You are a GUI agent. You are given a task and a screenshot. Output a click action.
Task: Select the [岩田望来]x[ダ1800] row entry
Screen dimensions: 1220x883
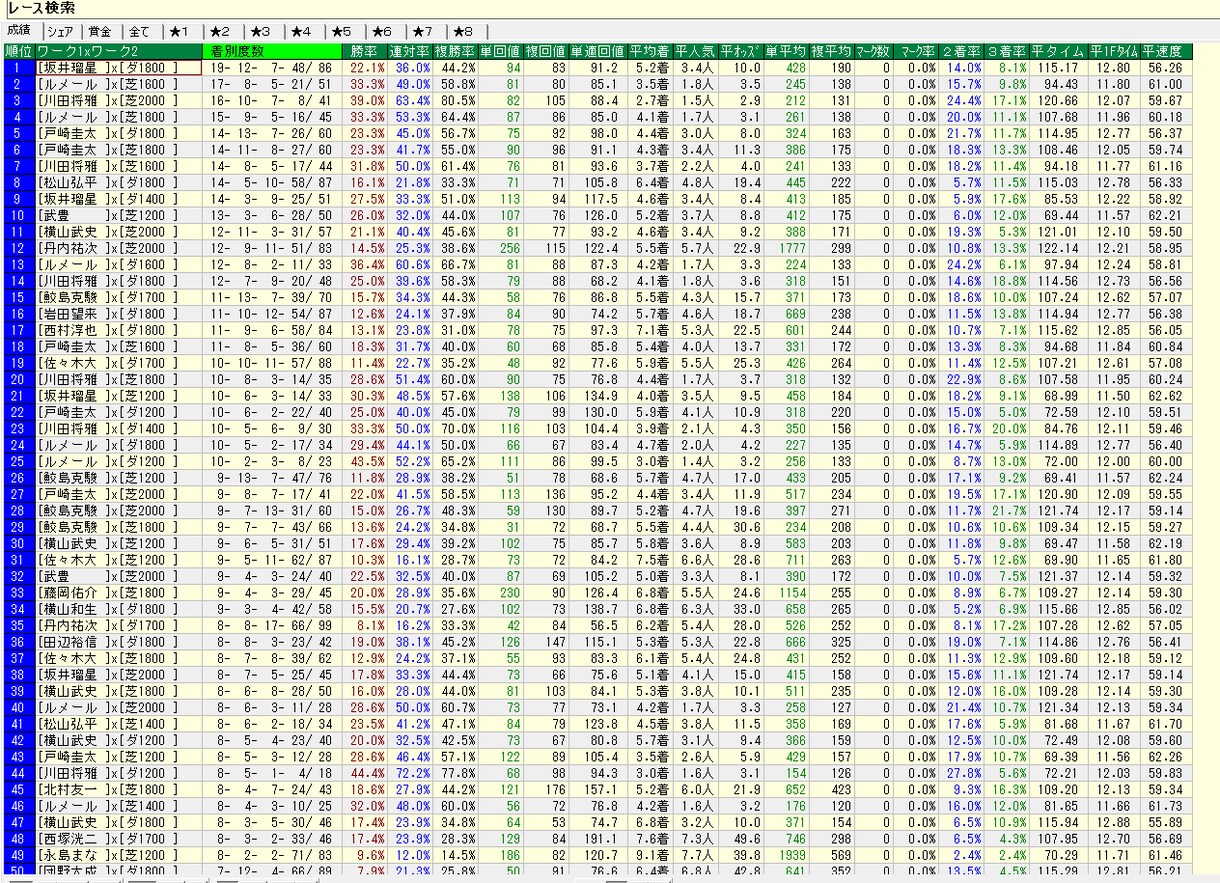(x=119, y=314)
